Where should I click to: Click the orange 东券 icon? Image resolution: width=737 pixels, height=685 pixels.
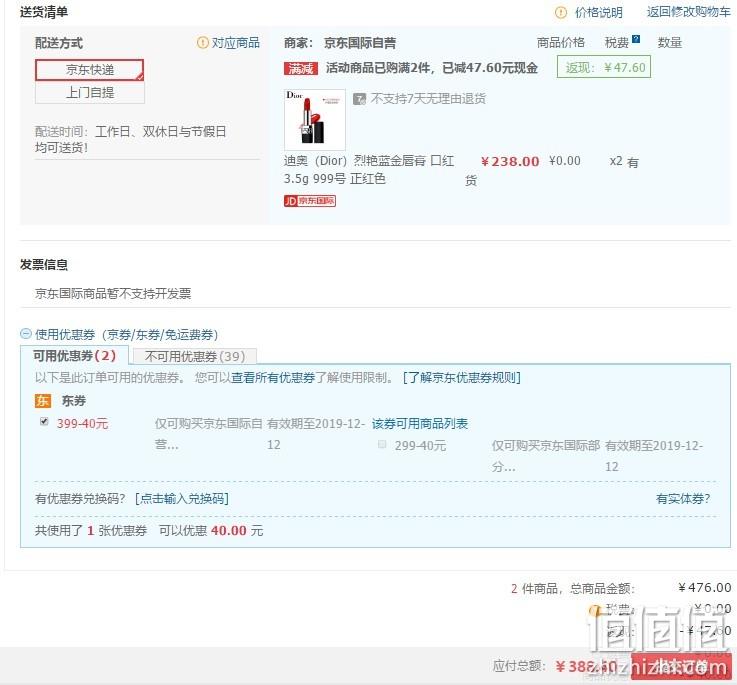(x=43, y=401)
